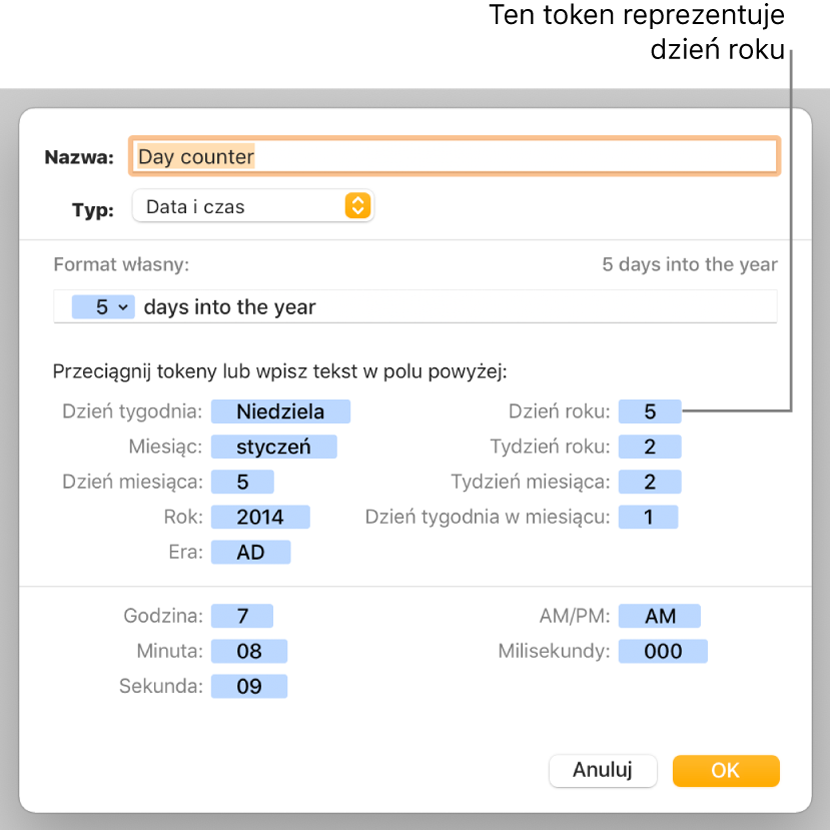Pick the Dzień tygodnia w miesiącu token
Screen dimensions: 830x830
point(648,517)
